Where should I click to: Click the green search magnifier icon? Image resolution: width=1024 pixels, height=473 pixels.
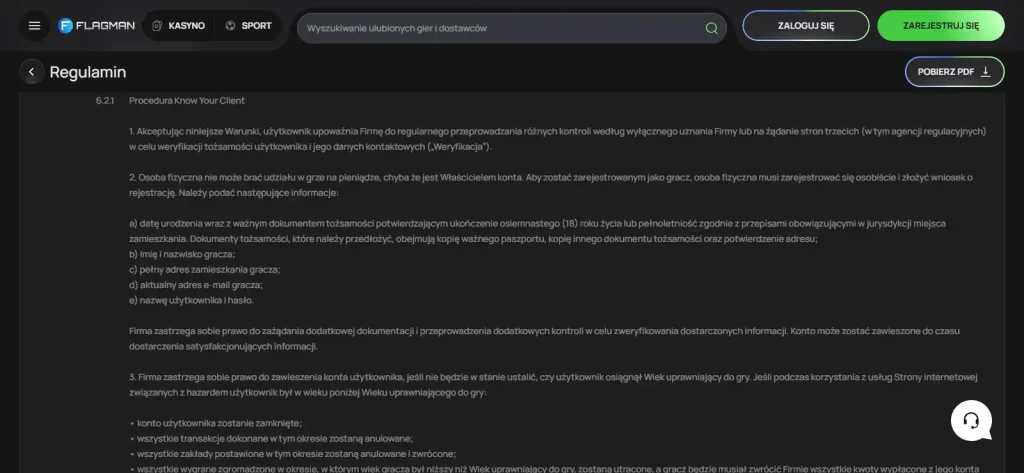(x=711, y=28)
